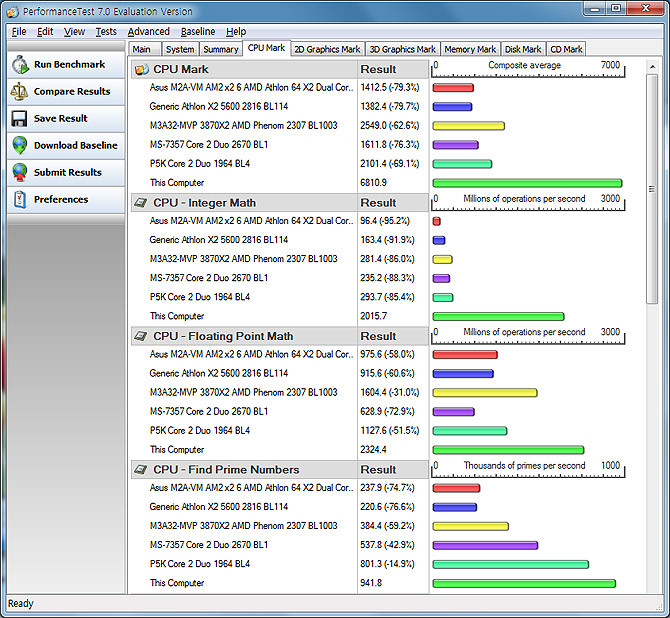Switch to the 3D Graphics Mark tab
670x618 pixels.
click(403, 49)
